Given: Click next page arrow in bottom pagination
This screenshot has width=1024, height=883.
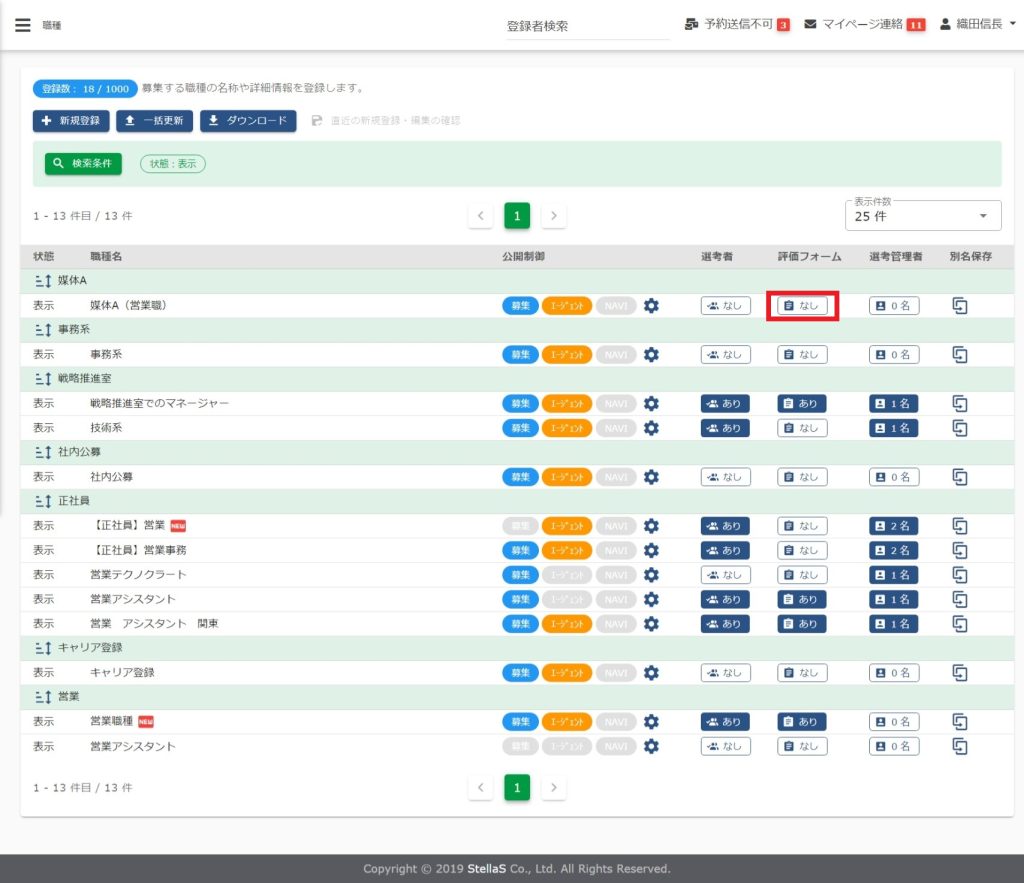Looking at the screenshot, I should [554, 788].
